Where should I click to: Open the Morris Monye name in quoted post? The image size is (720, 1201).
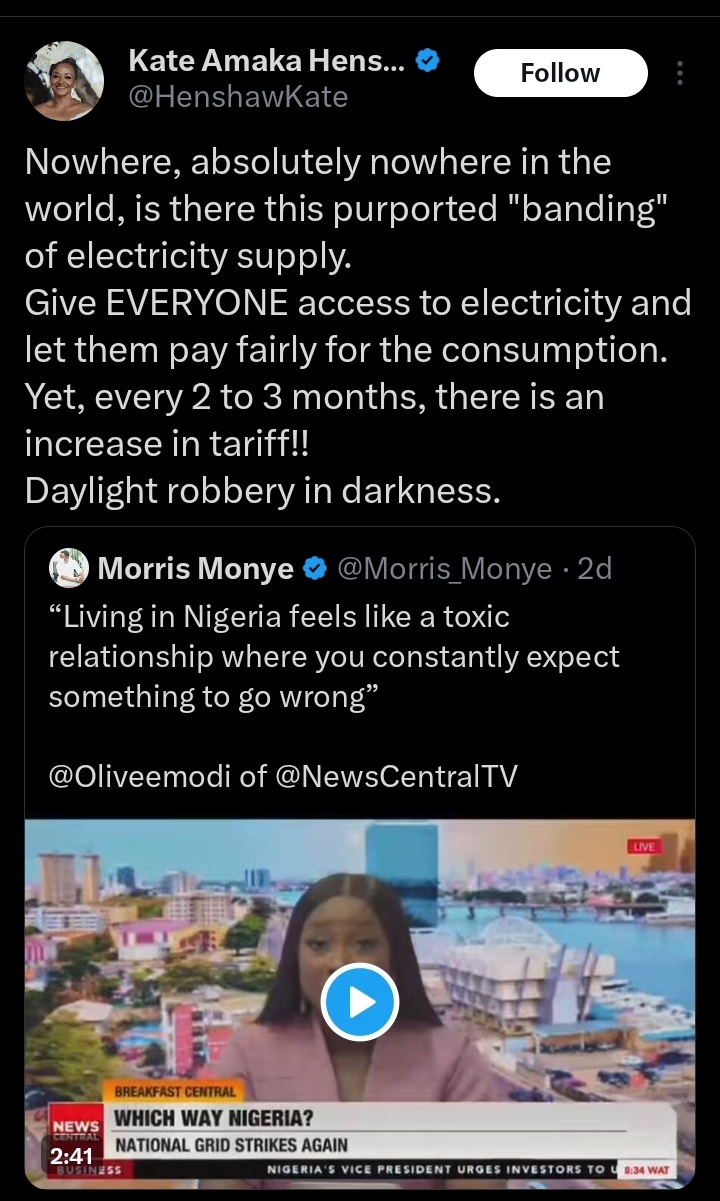coord(195,569)
